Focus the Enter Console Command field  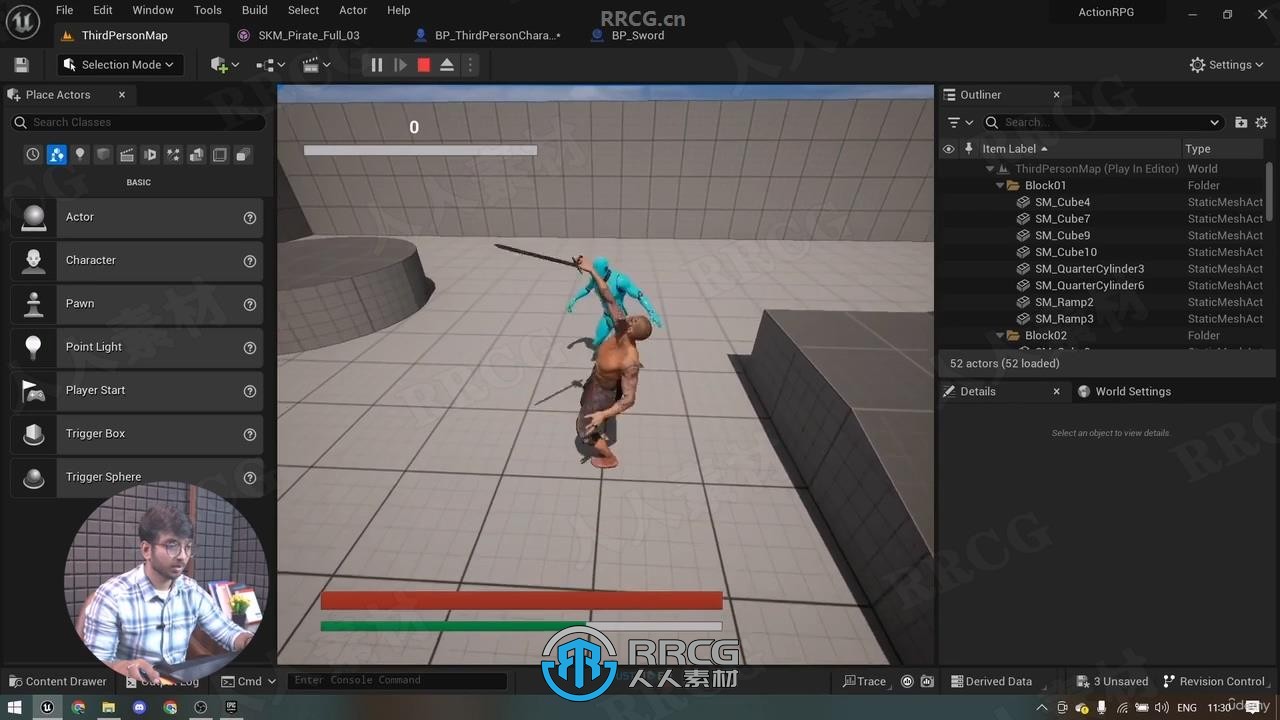coord(397,681)
